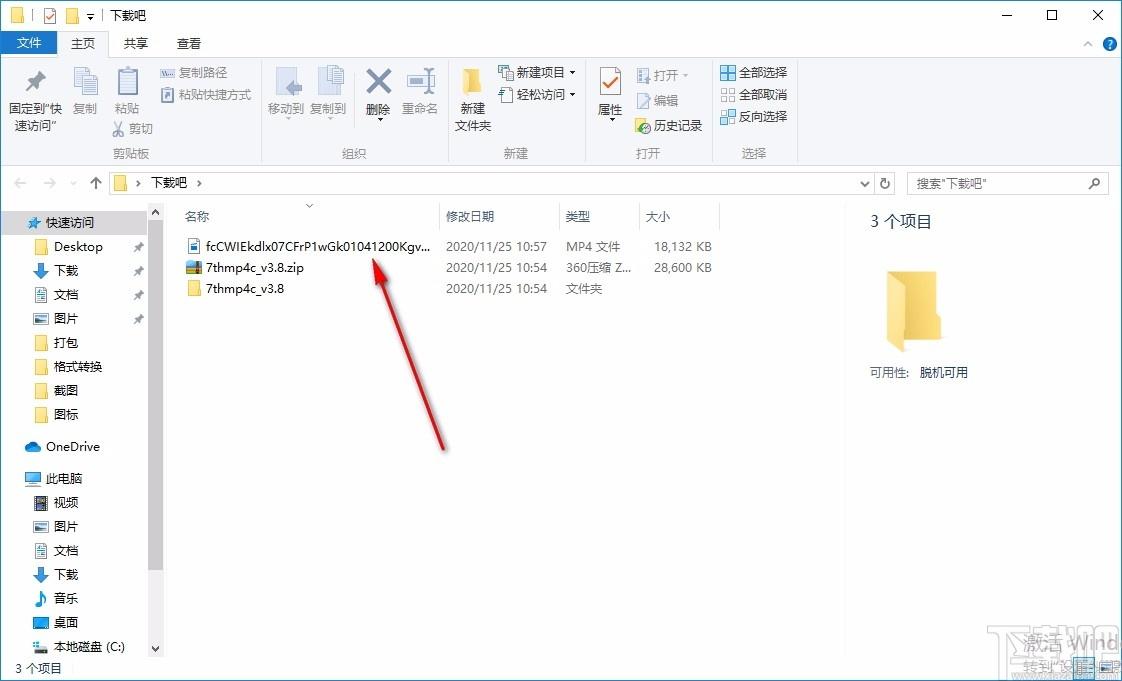1122x681 pixels.
Task: Open the Help question mark icon
Action: point(1109,44)
